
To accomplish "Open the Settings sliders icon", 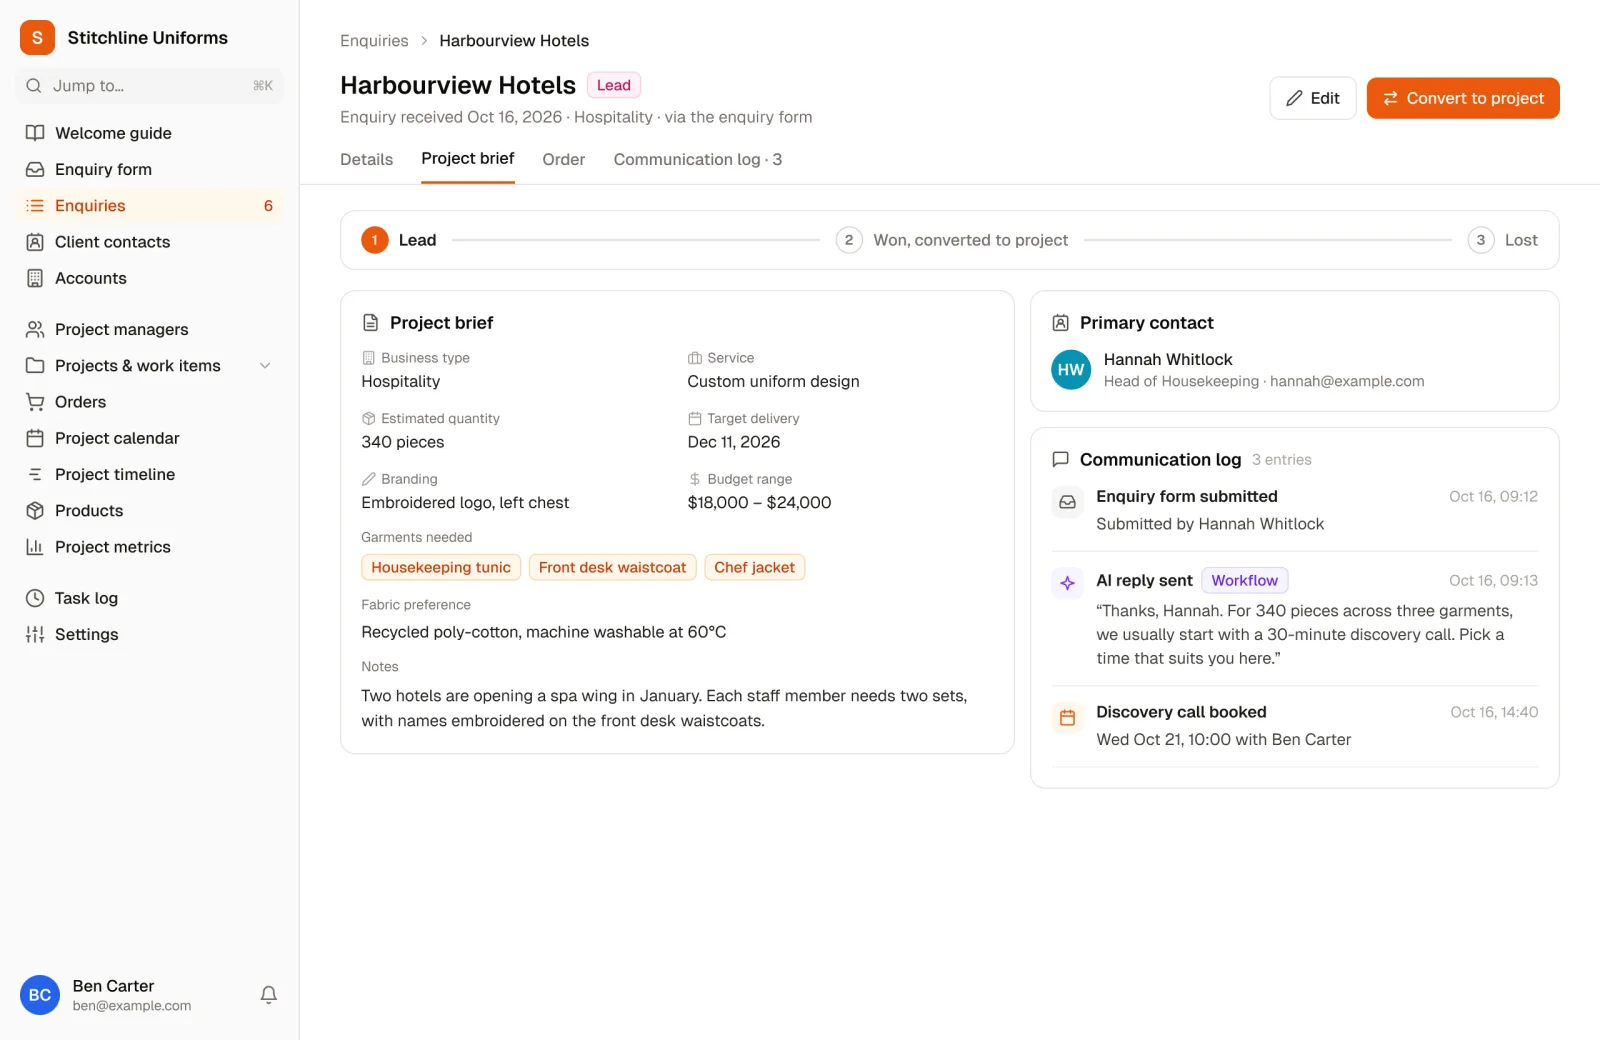I will click(35, 634).
